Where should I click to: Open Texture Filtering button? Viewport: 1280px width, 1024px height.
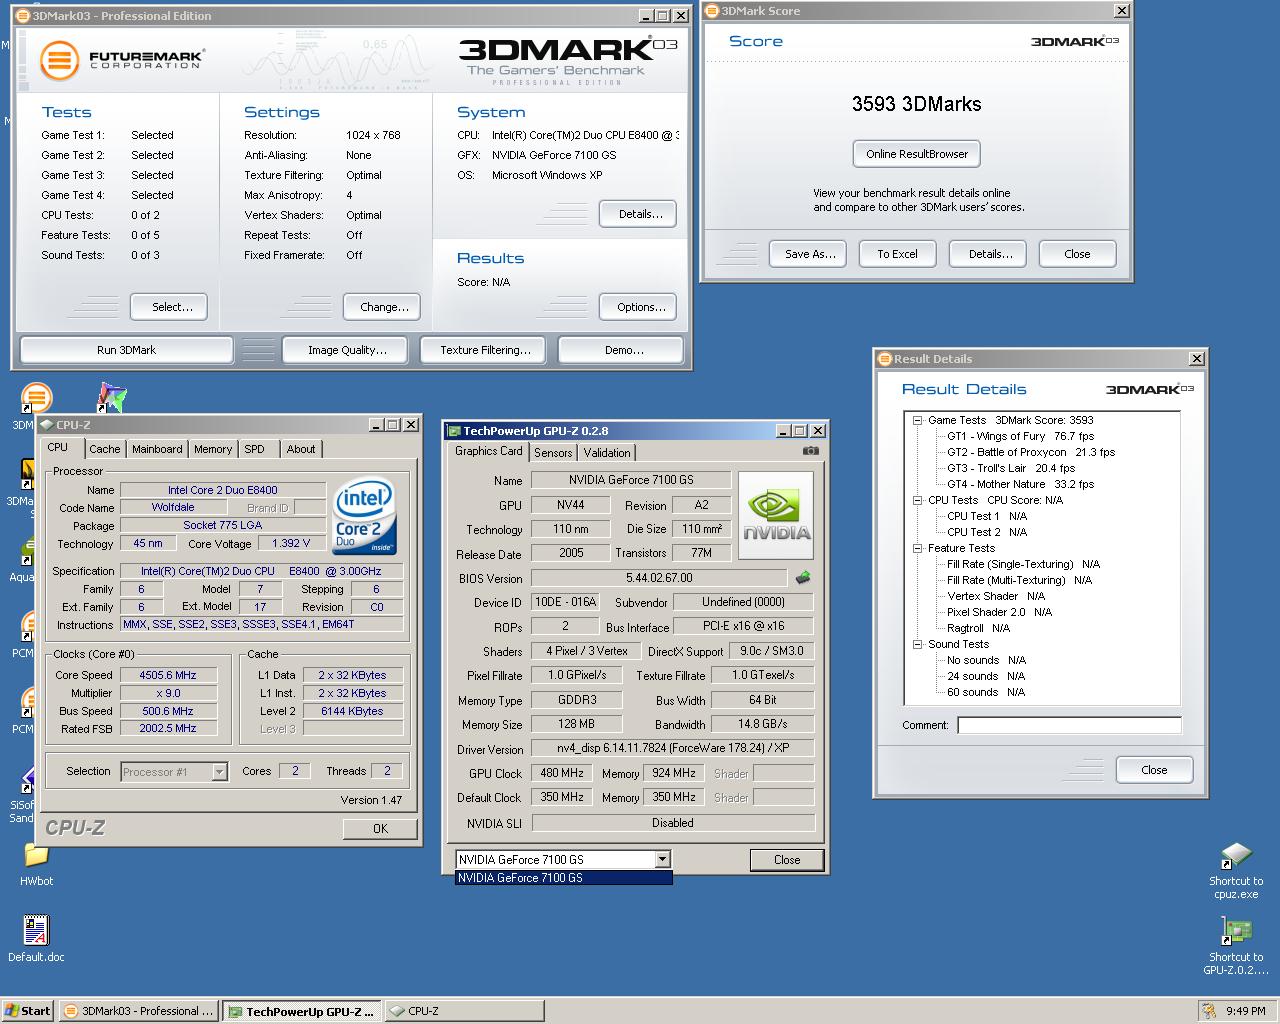pos(485,350)
